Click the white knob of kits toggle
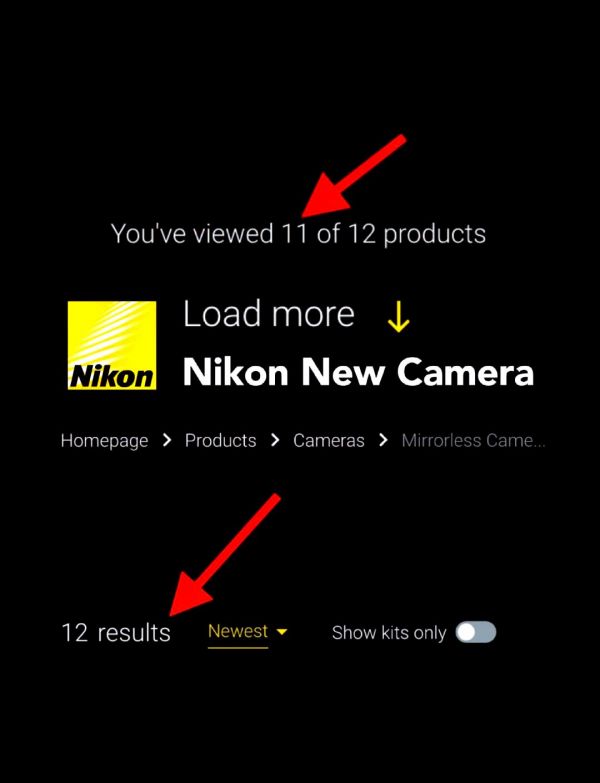Viewport: 600px width, 783px height. [466, 632]
